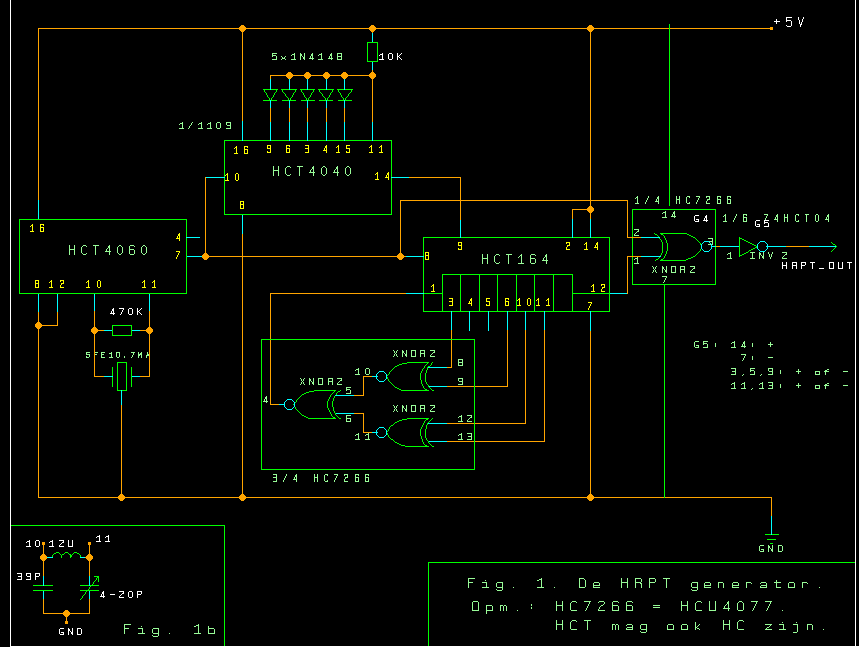Screen dimensions: 859x647
Task: Click the SFE10.7MA ceramic filter symbol
Action: pyautogui.click(x=122, y=376)
